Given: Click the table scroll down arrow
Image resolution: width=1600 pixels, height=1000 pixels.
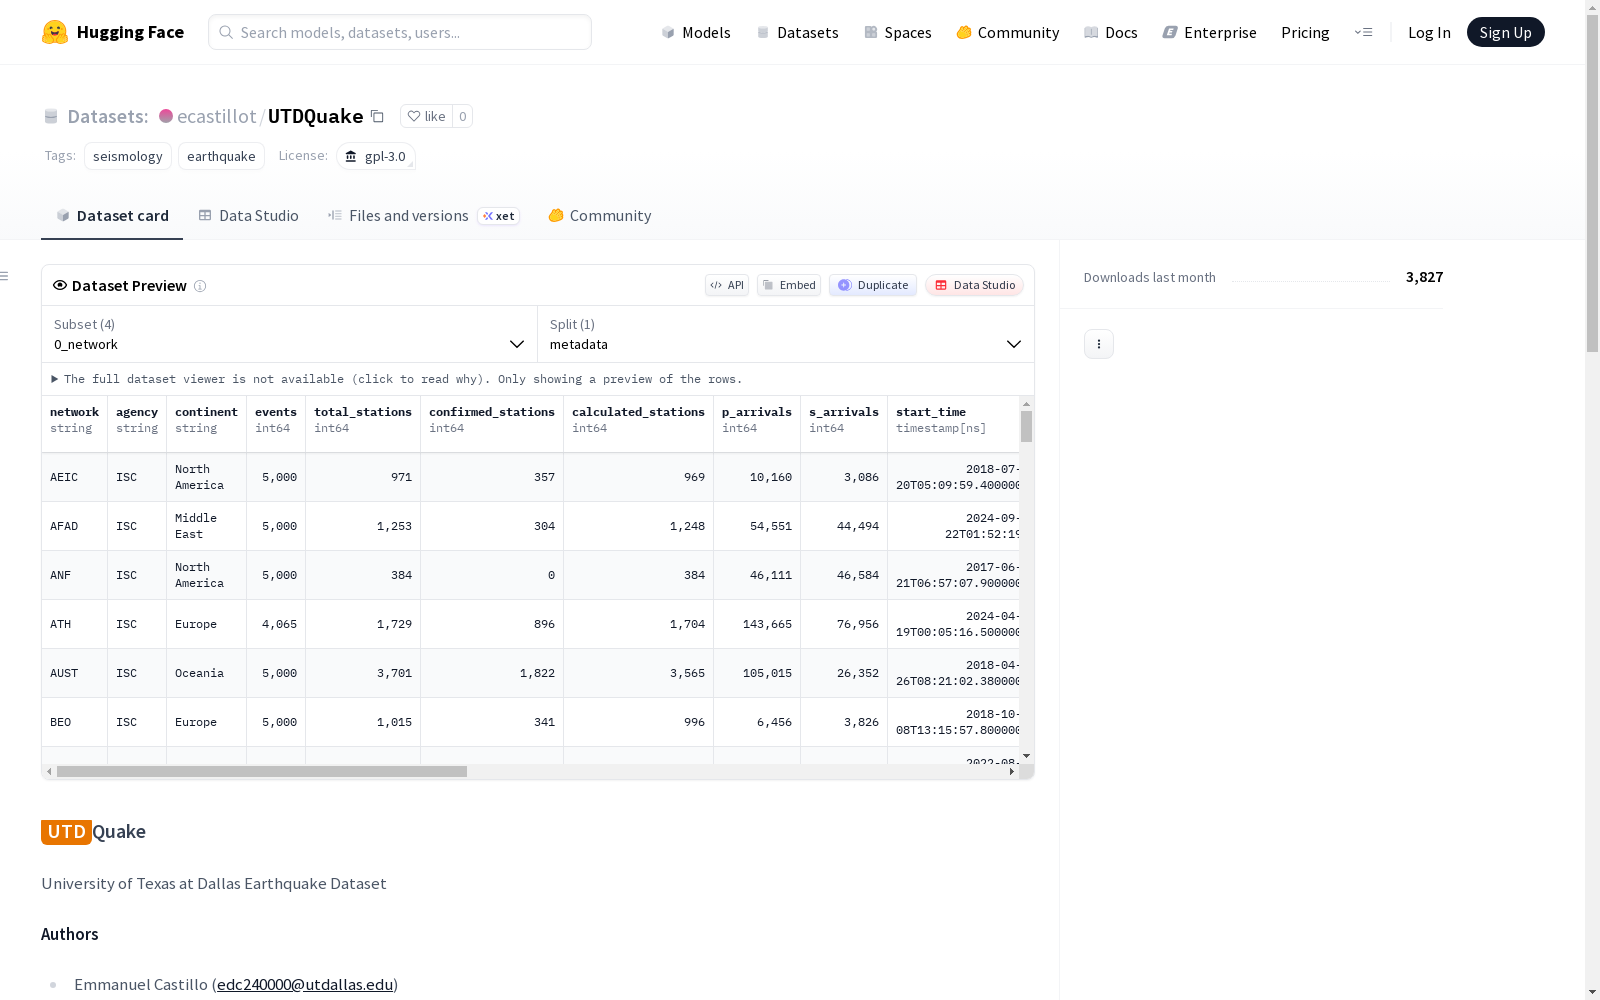Looking at the screenshot, I should pyautogui.click(x=1026, y=756).
